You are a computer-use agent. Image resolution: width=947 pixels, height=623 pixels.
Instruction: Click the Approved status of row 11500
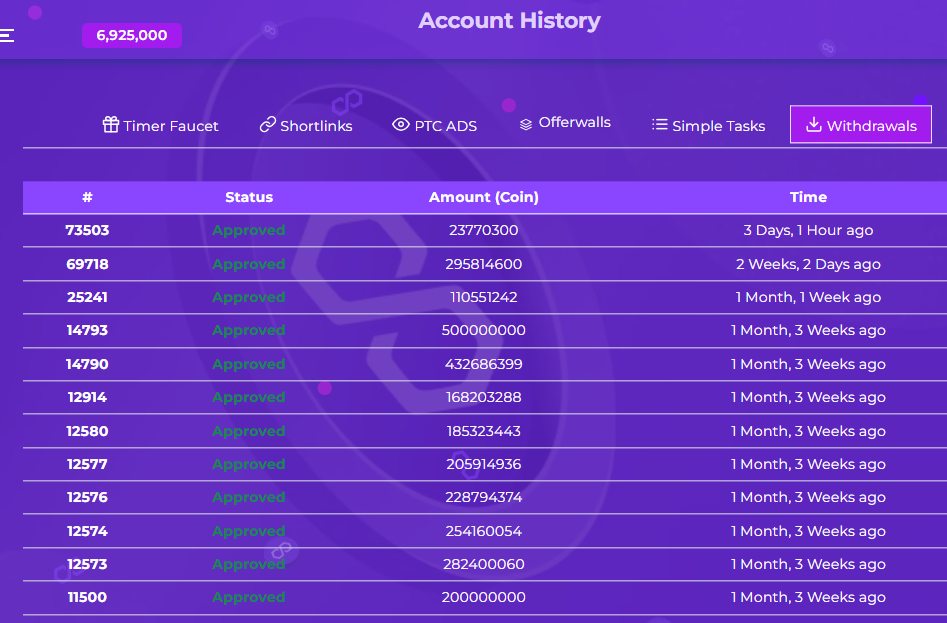[x=249, y=598]
